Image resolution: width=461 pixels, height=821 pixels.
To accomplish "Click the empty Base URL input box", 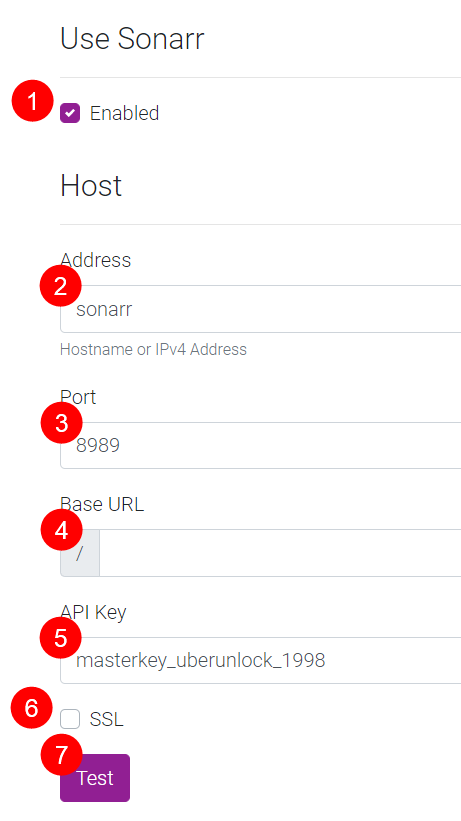I will pos(280,553).
